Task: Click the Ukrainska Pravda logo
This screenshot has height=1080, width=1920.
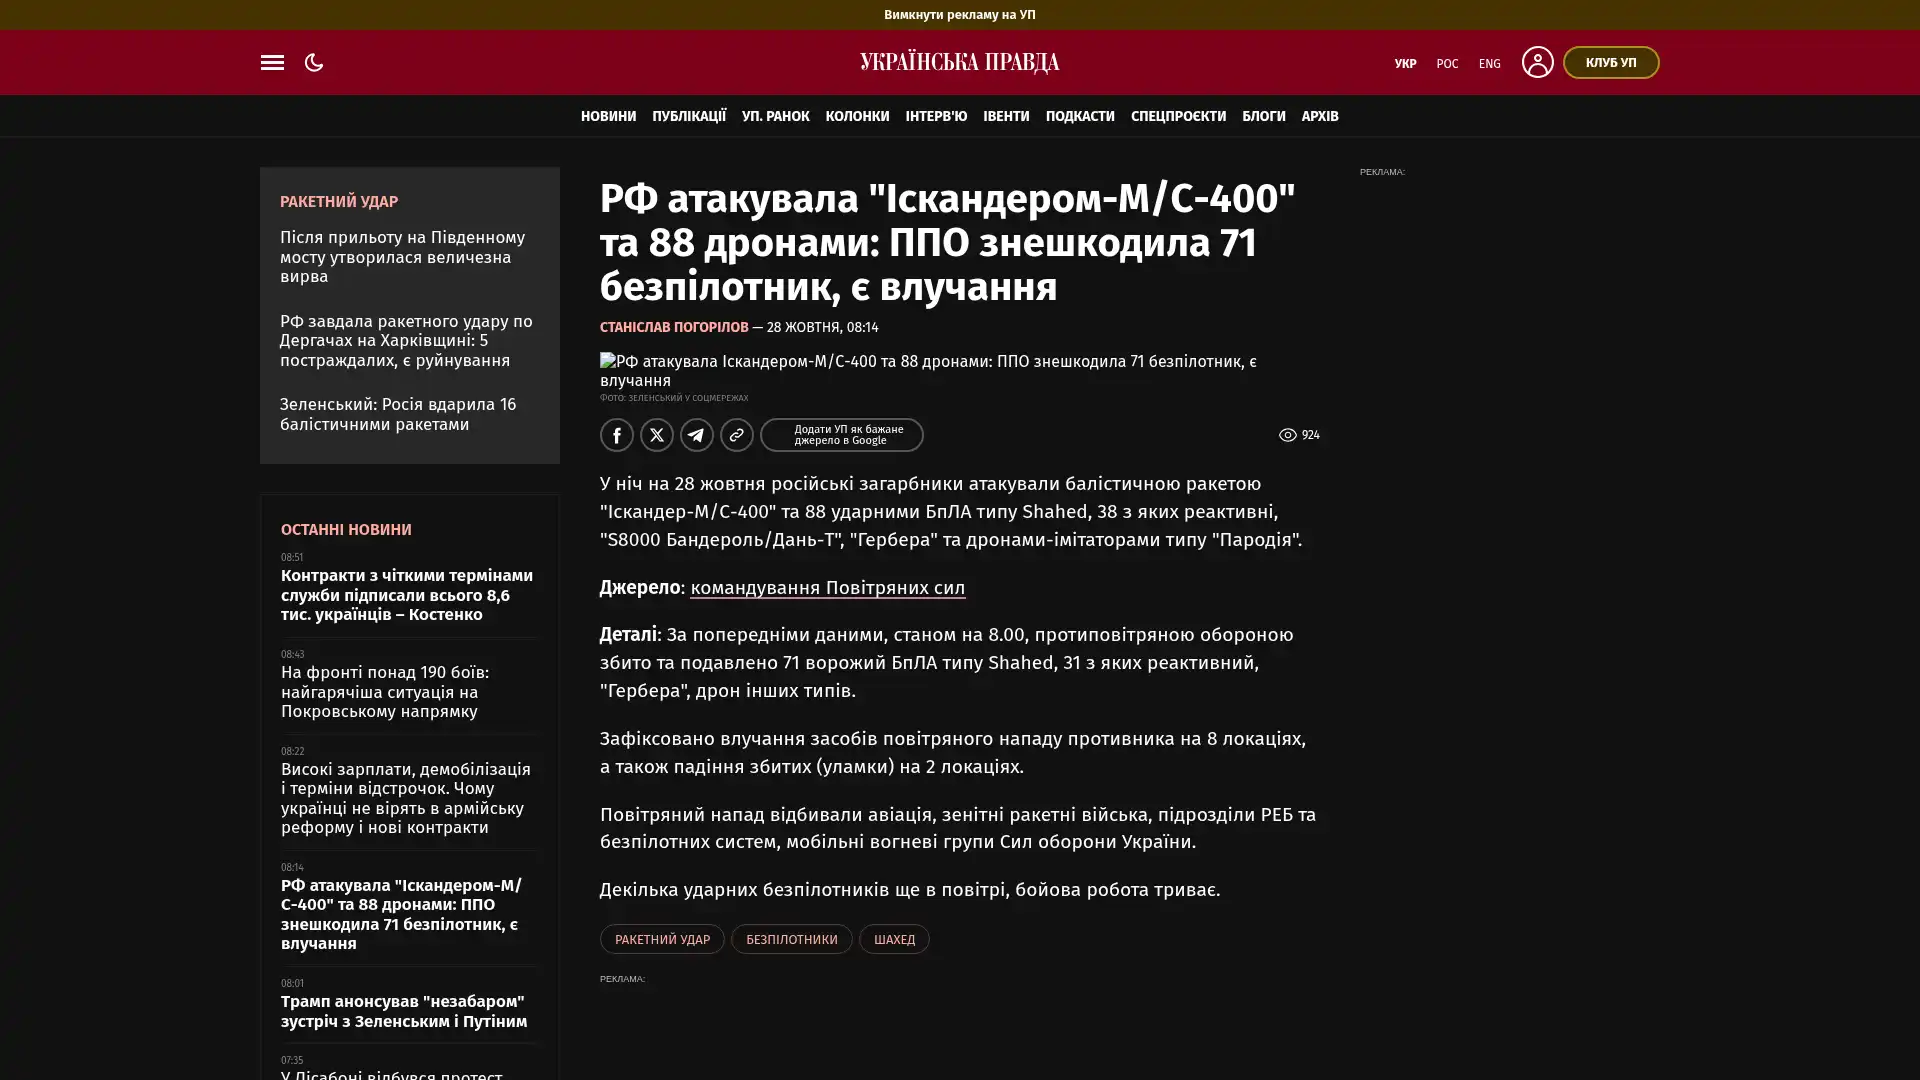Action: click(x=960, y=62)
